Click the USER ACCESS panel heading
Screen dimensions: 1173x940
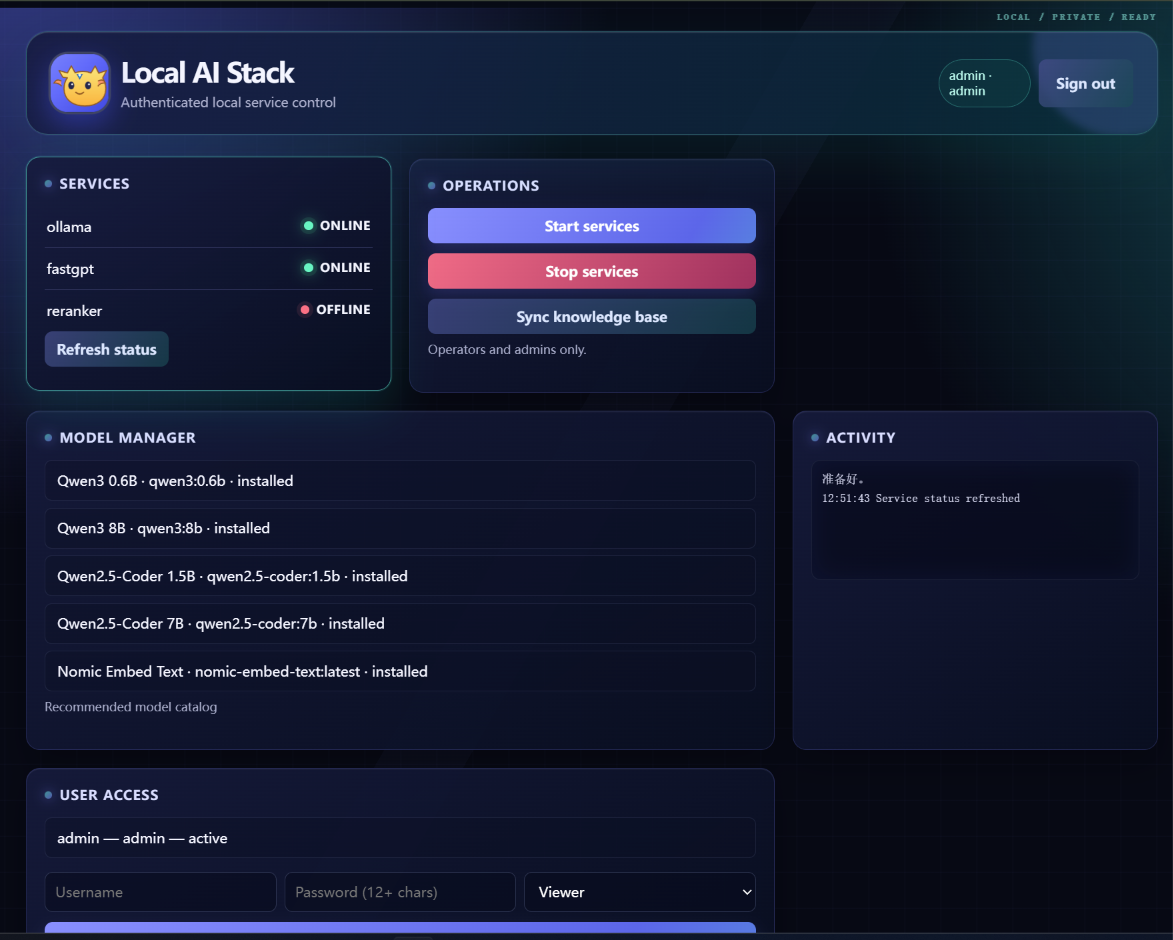(x=108, y=795)
